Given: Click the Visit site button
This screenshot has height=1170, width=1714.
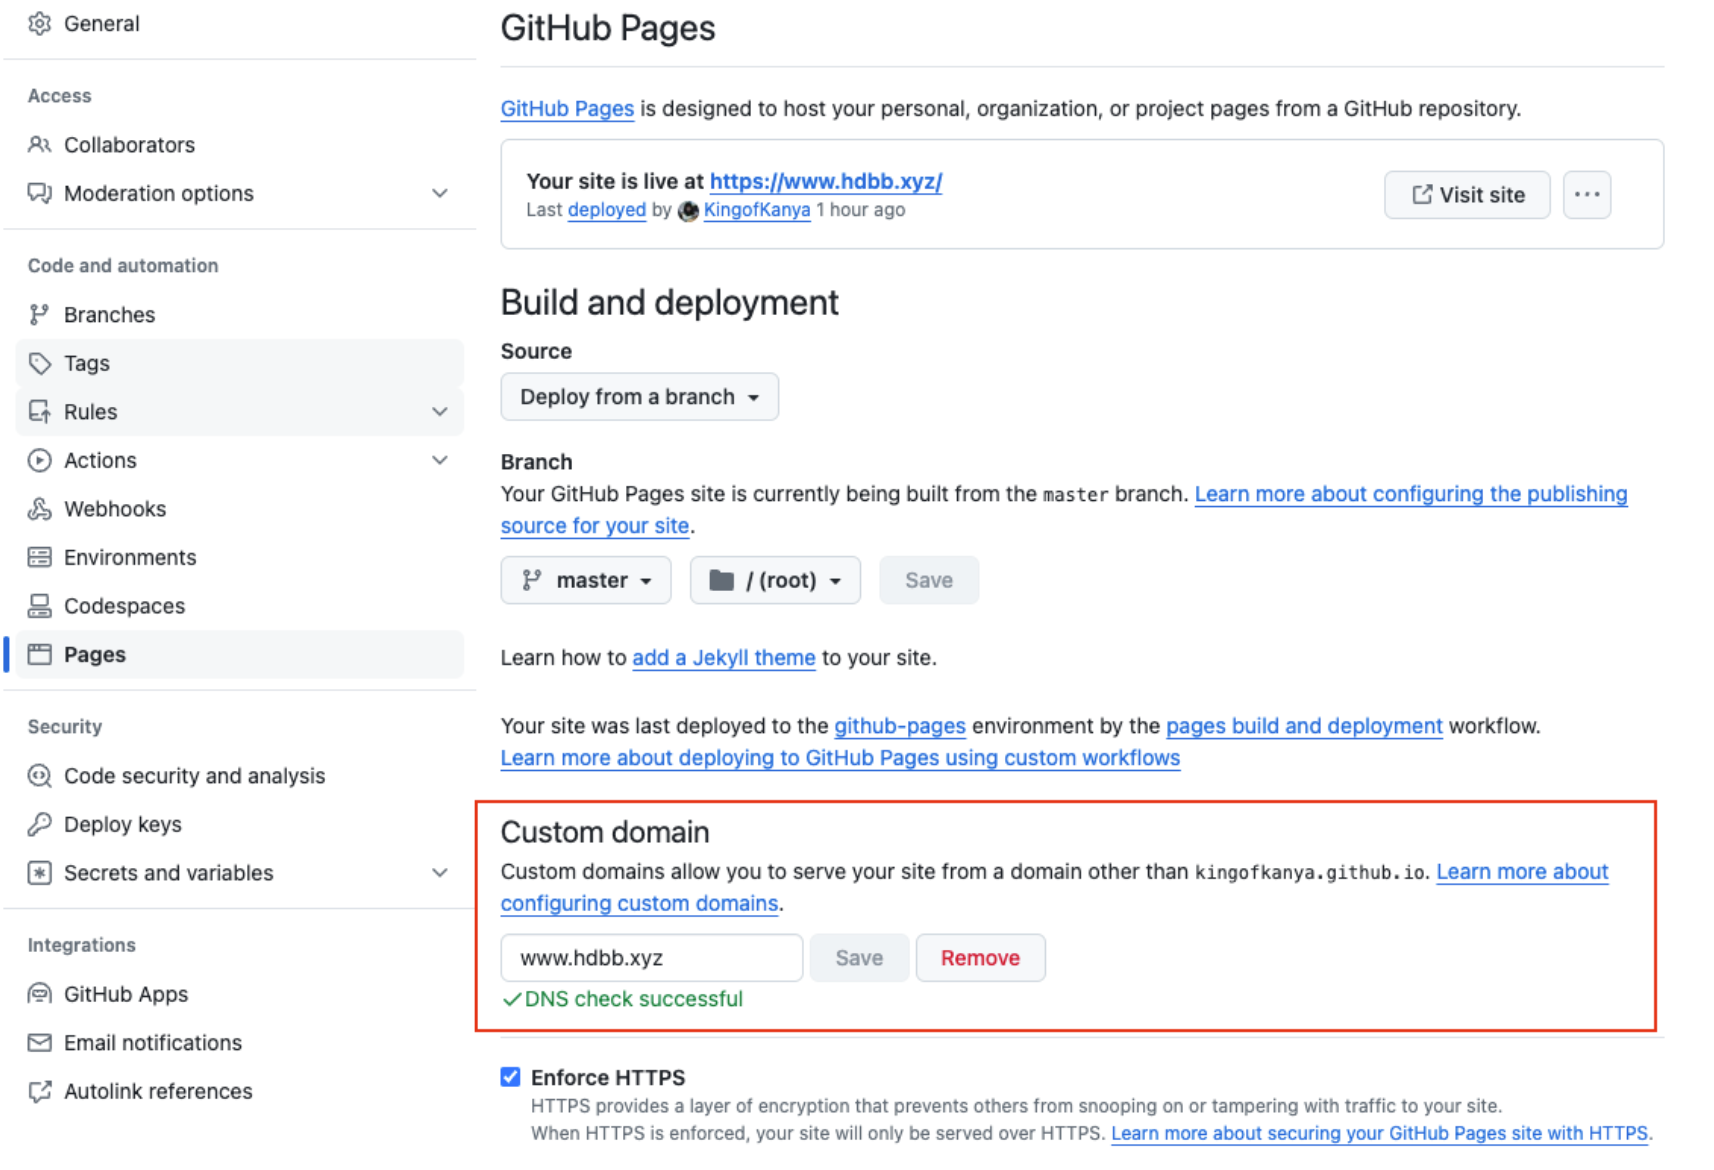Looking at the screenshot, I should point(1467,194).
